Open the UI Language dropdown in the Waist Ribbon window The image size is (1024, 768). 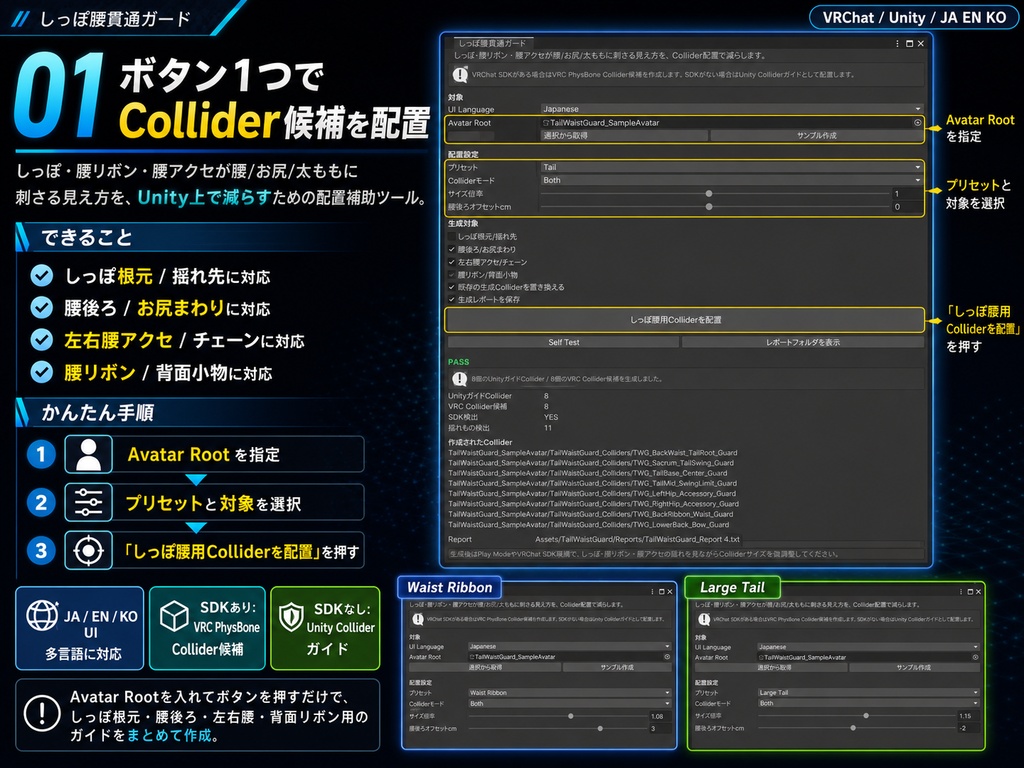pyautogui.click(x=569, y=647)
